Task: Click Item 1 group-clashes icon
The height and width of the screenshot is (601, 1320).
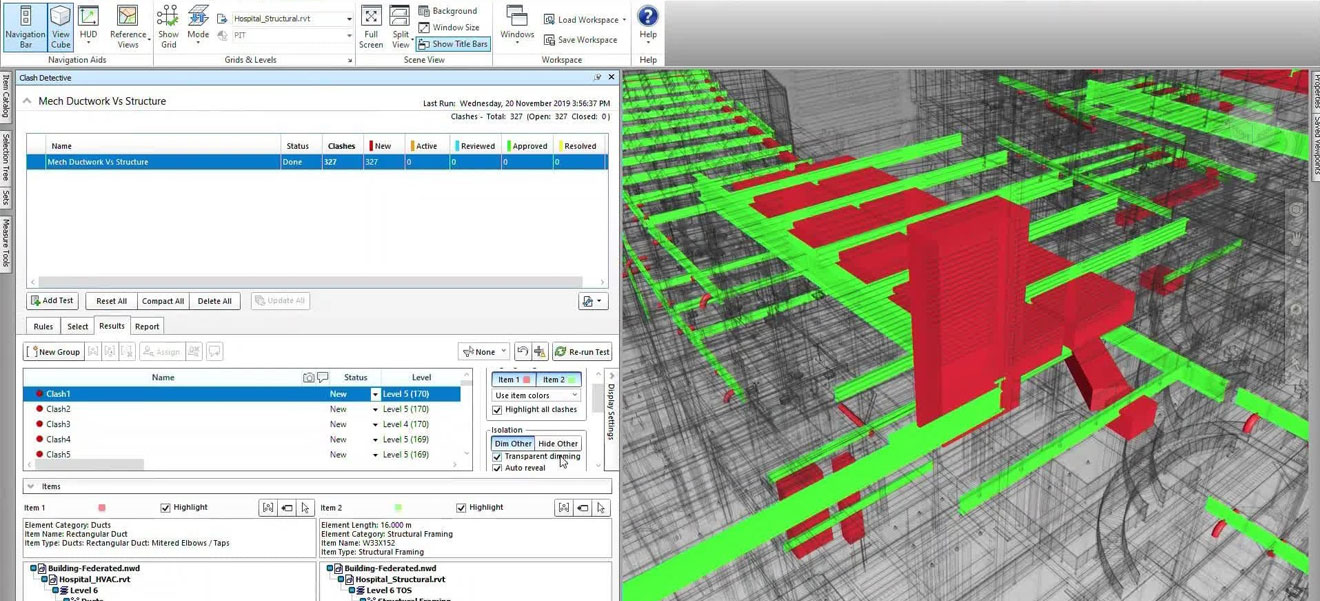Action: [268, 508]
